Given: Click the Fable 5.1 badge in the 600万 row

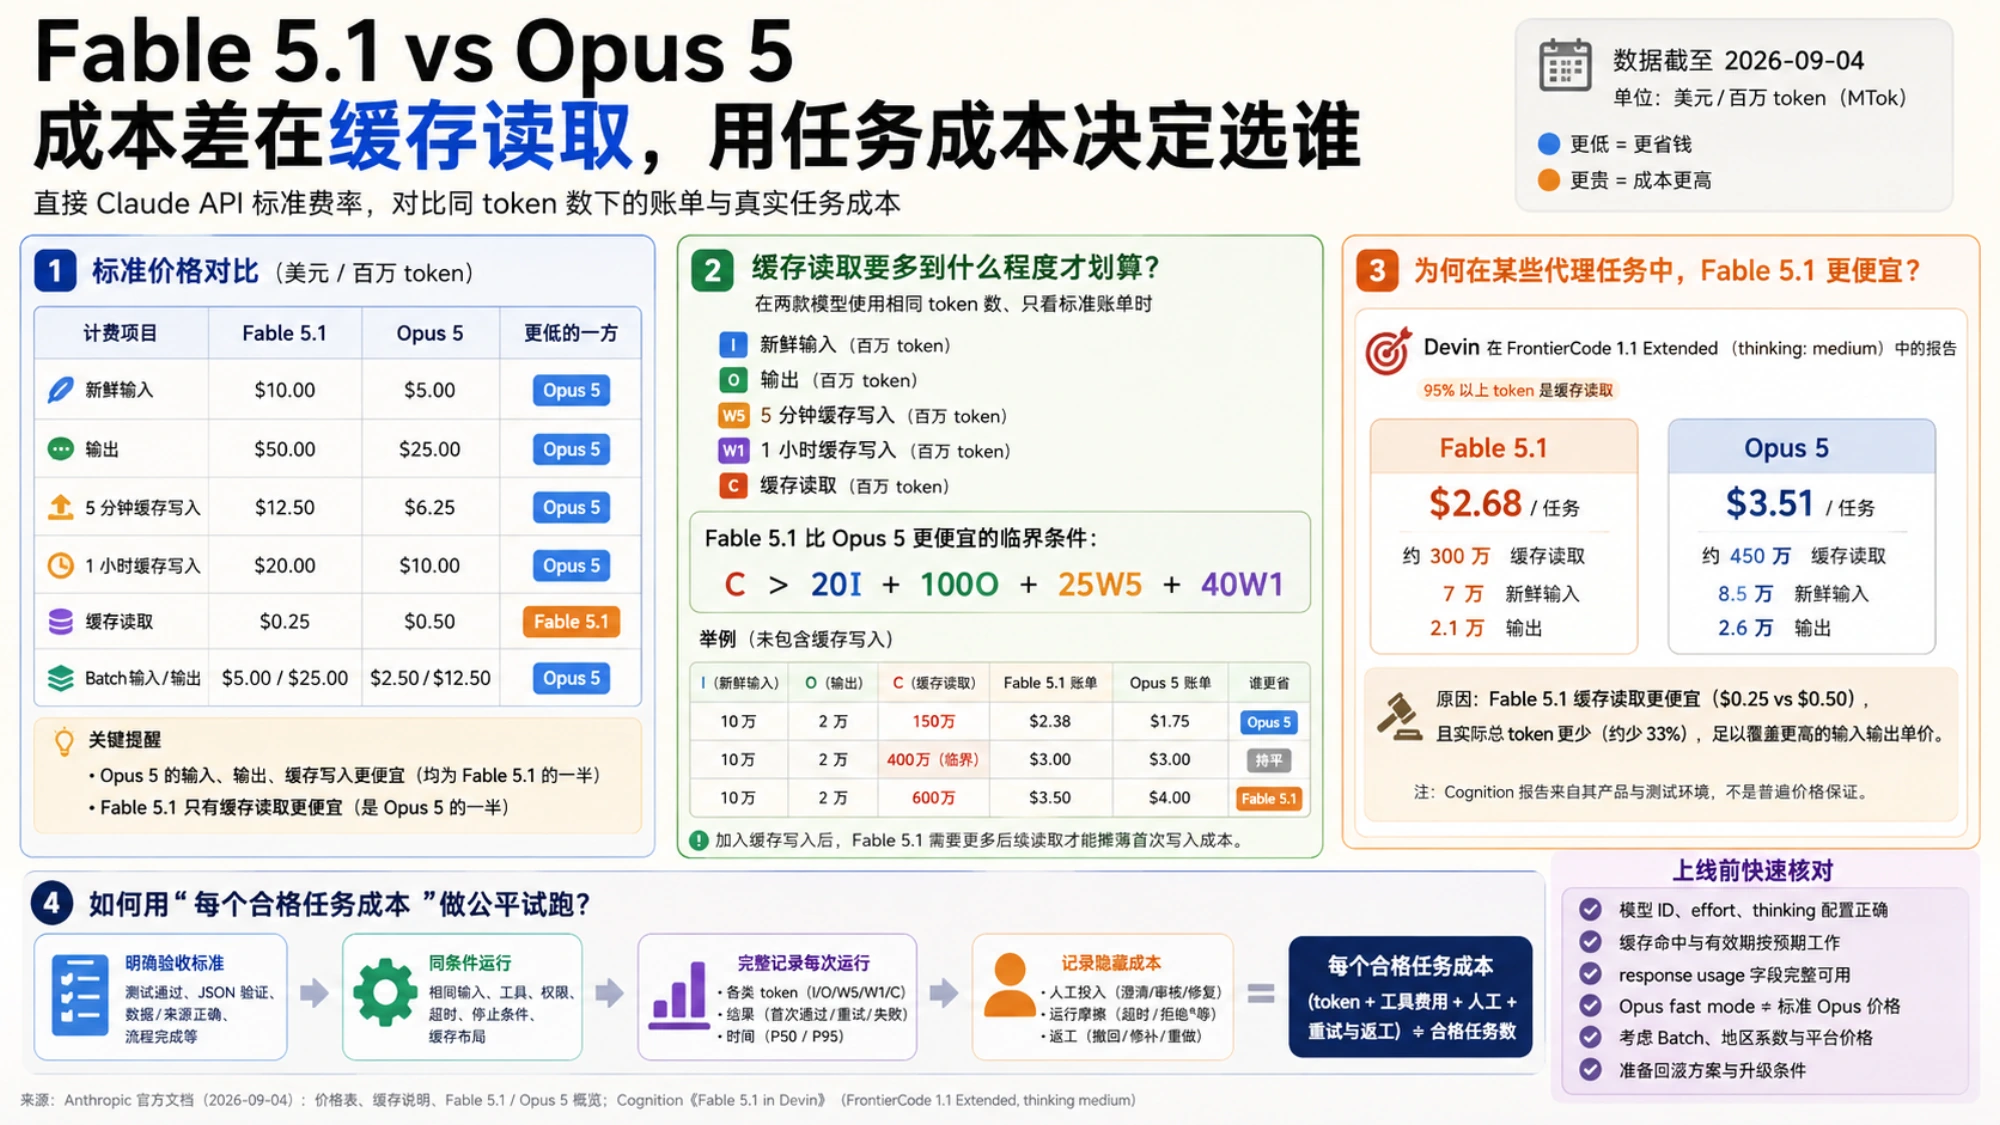Looking at the screenshot, I should point(1269,798).
